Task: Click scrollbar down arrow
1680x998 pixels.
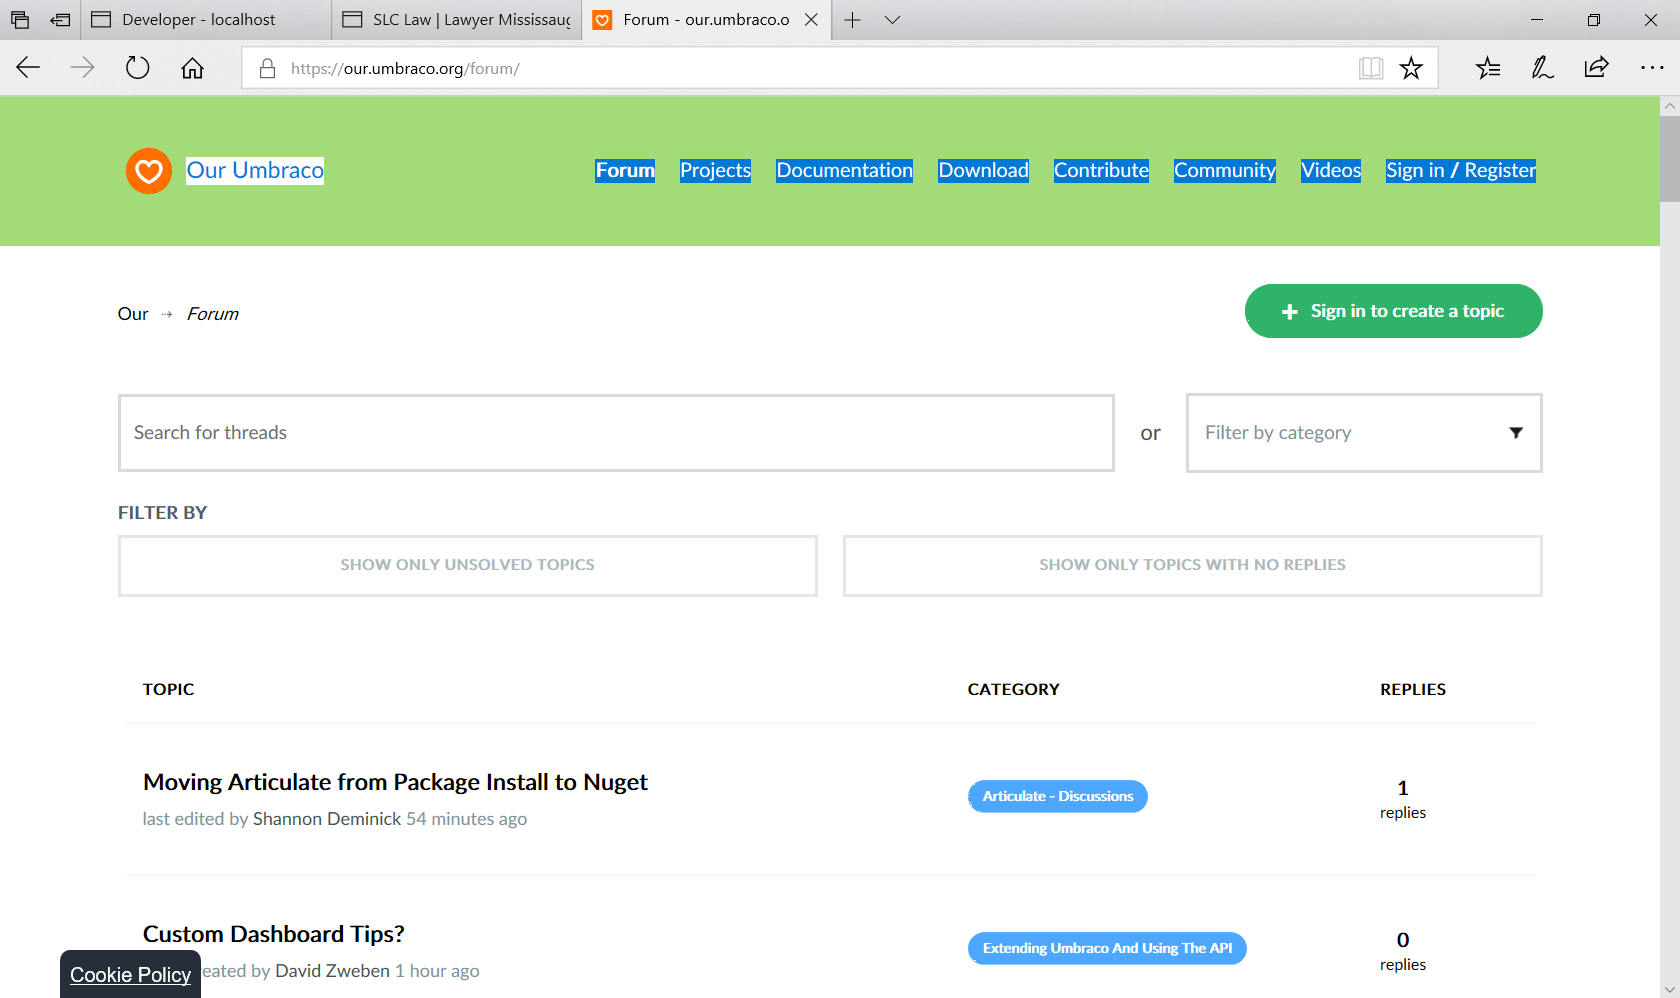Action: 1669,990
